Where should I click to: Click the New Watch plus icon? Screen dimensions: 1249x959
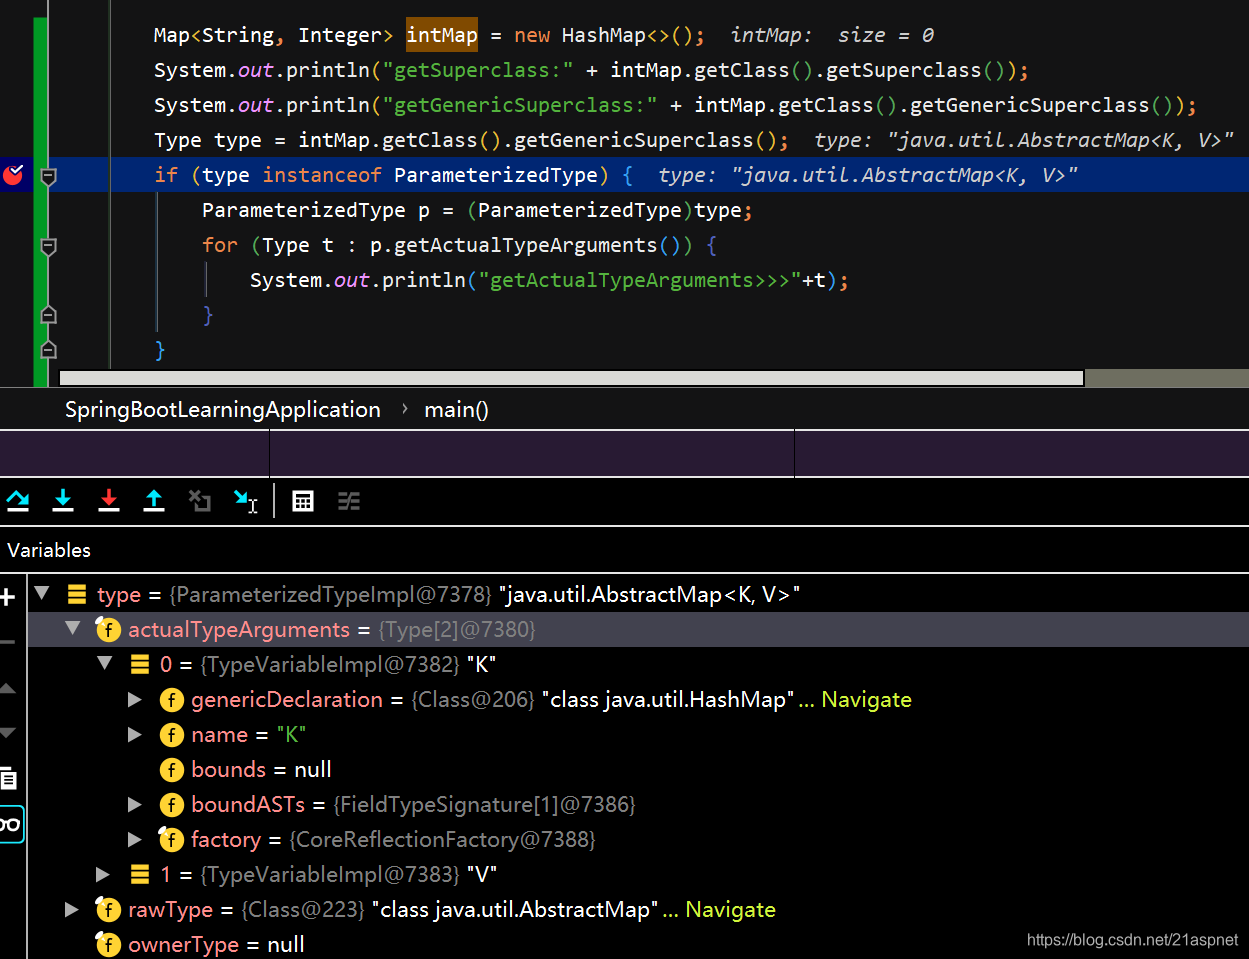8,597
